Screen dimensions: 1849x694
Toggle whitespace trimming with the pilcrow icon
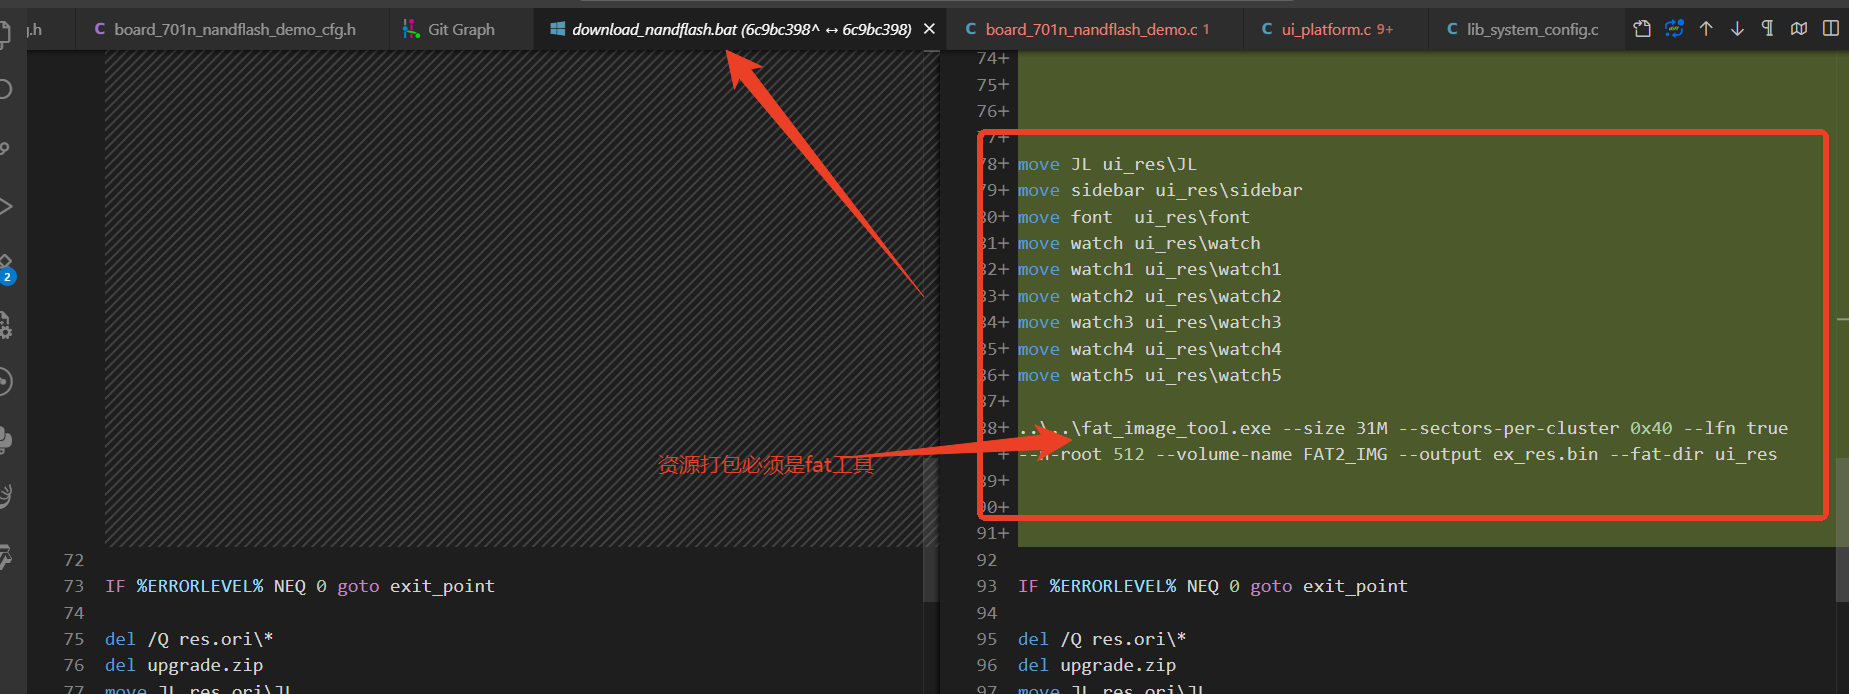click(x=1768, y=29)
